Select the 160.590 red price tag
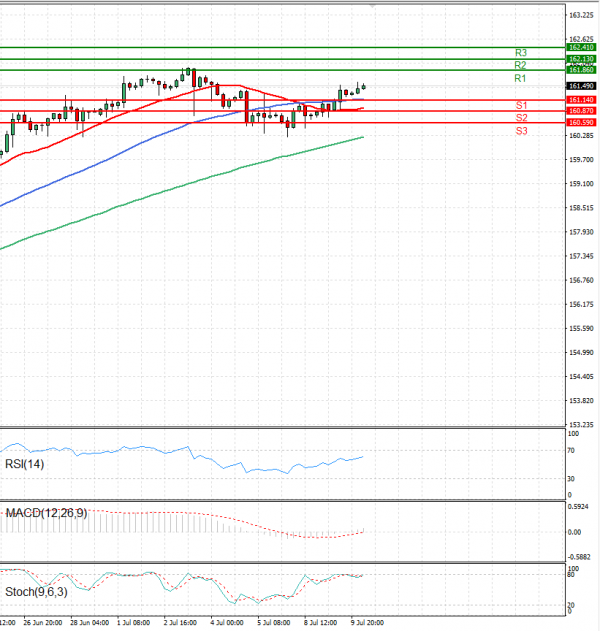The height and width of the screenshot is (631, 600). [x=581, y=122]
